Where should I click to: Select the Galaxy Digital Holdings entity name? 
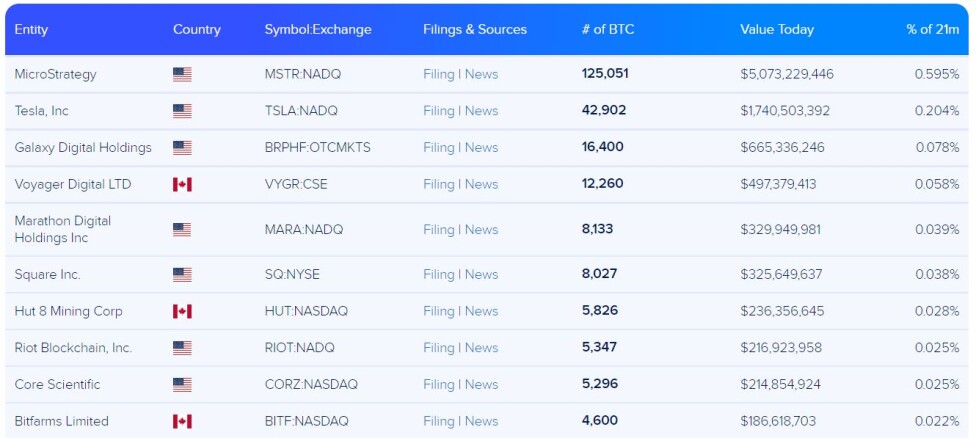coord(83,147)
